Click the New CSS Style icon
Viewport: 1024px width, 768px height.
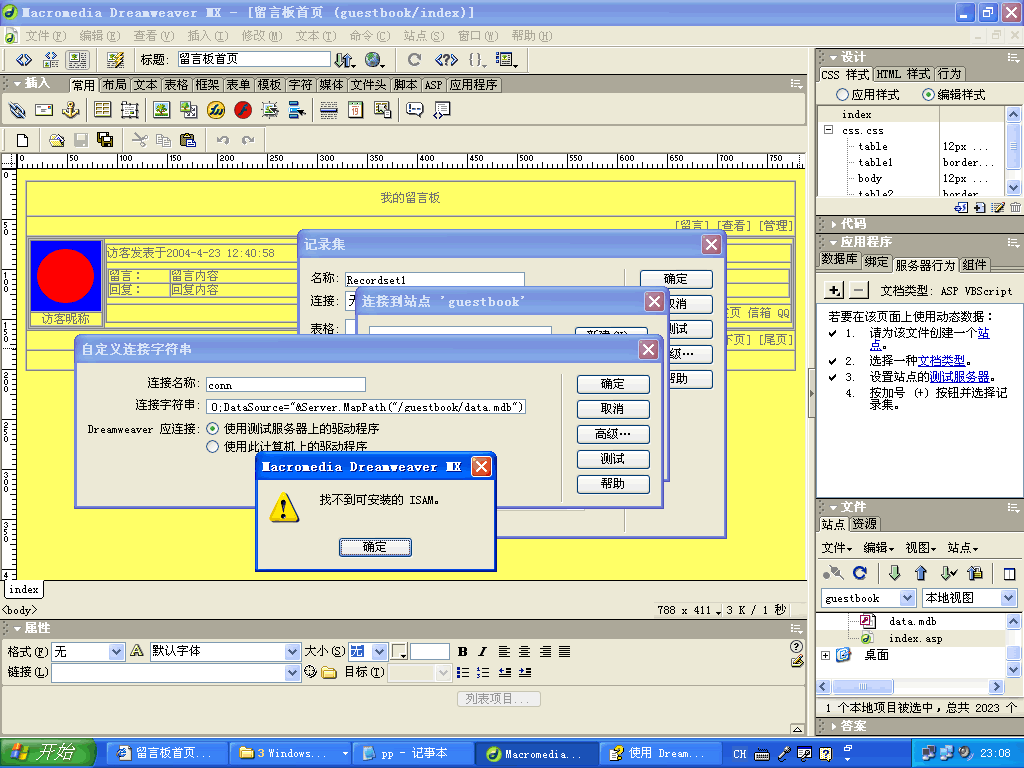(980, 208)
